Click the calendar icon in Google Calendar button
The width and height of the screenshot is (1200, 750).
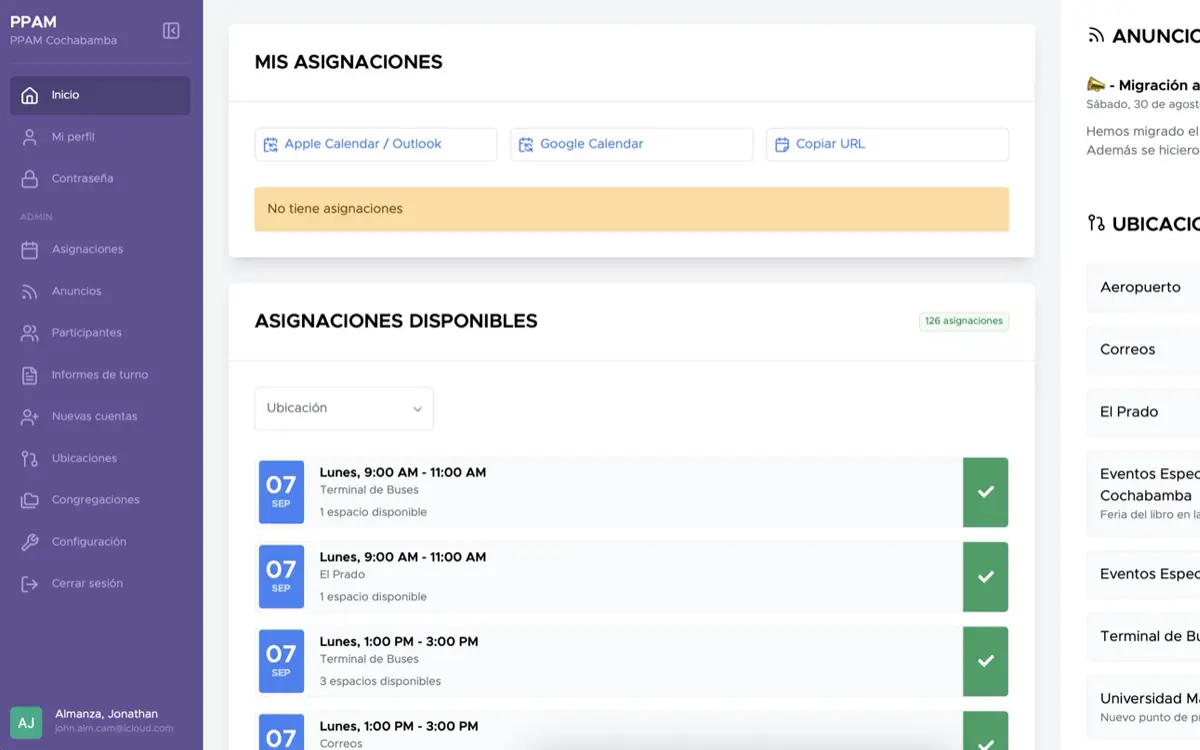(x=526, y=145)
